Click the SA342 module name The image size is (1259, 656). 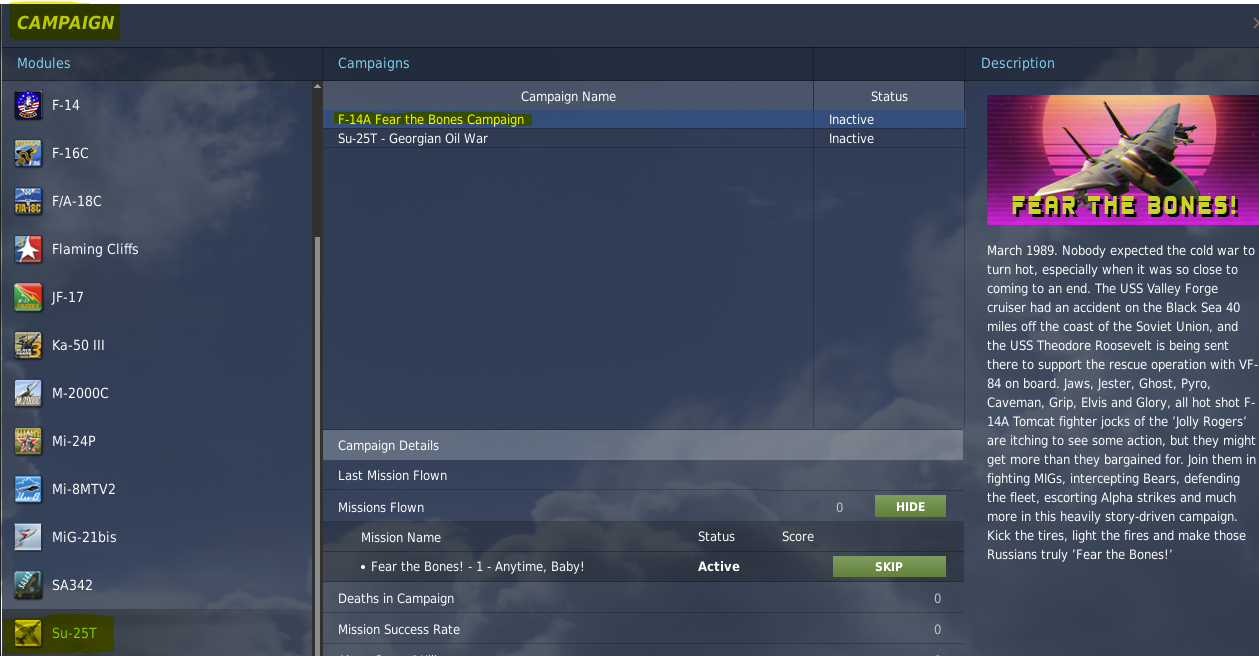[72, 585]
